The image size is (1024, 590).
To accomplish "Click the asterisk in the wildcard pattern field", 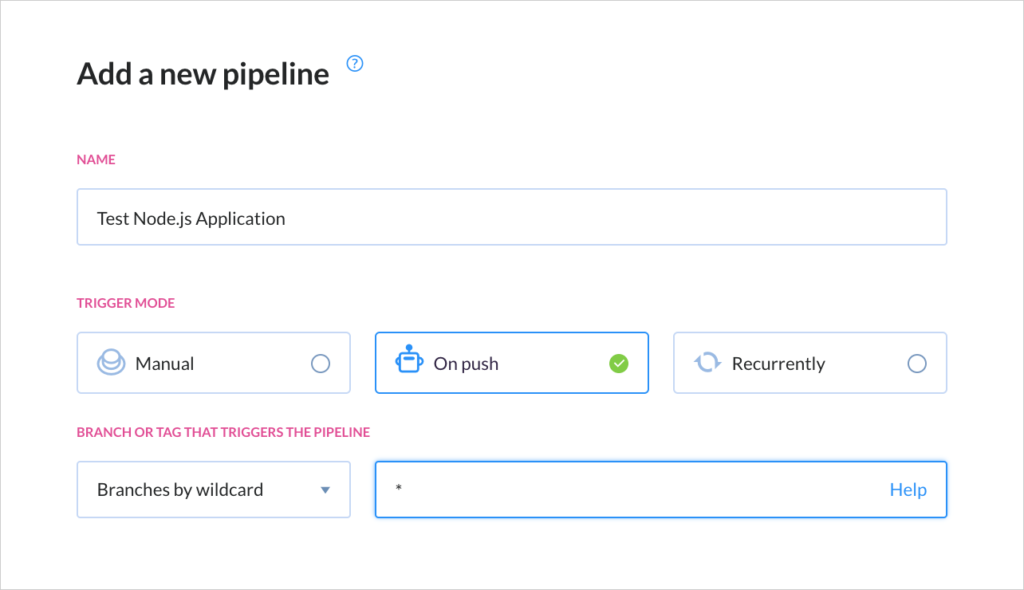I will click(398, 487).
